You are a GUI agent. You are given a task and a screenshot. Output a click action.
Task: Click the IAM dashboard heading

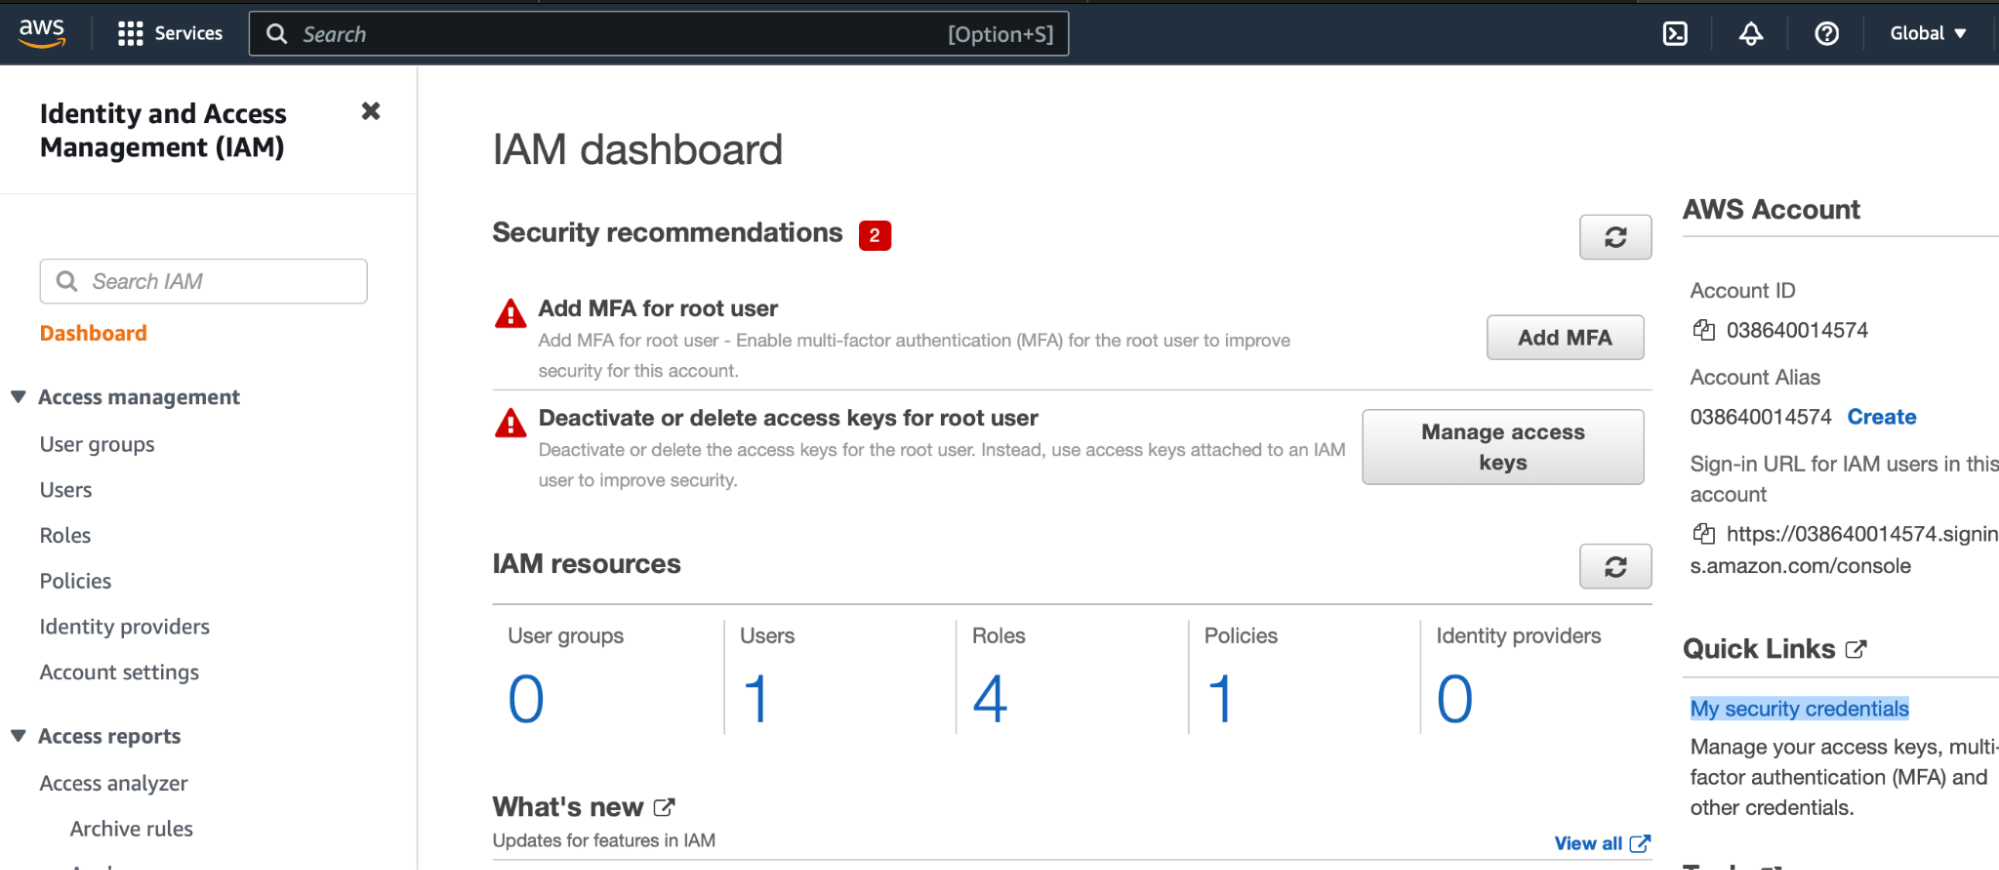tap(638, 150)
